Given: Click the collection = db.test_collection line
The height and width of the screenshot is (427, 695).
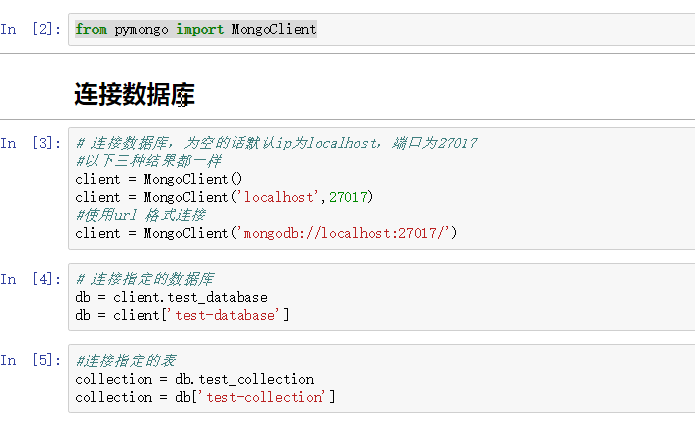Looking at the screenshot, I should pos(195,379).
